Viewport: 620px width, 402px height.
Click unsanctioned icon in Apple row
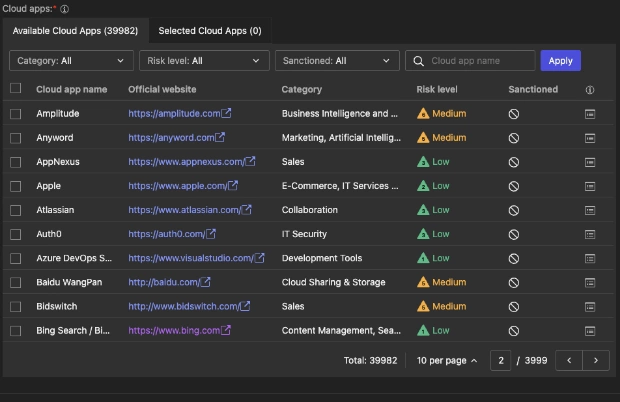pos(514,186)
